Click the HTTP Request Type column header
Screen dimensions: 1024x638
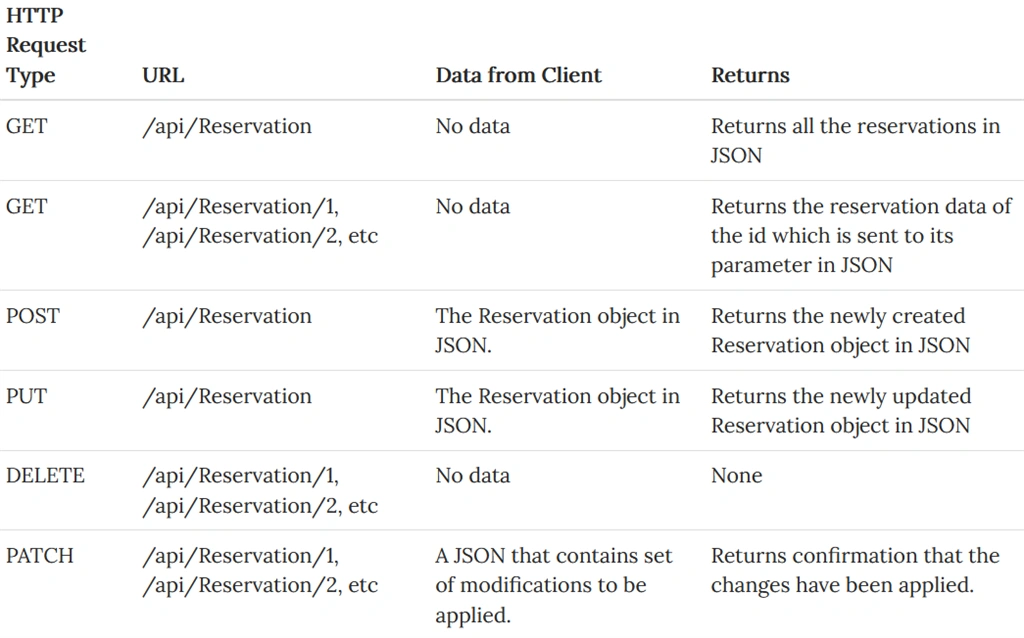(x=46, y=45)
